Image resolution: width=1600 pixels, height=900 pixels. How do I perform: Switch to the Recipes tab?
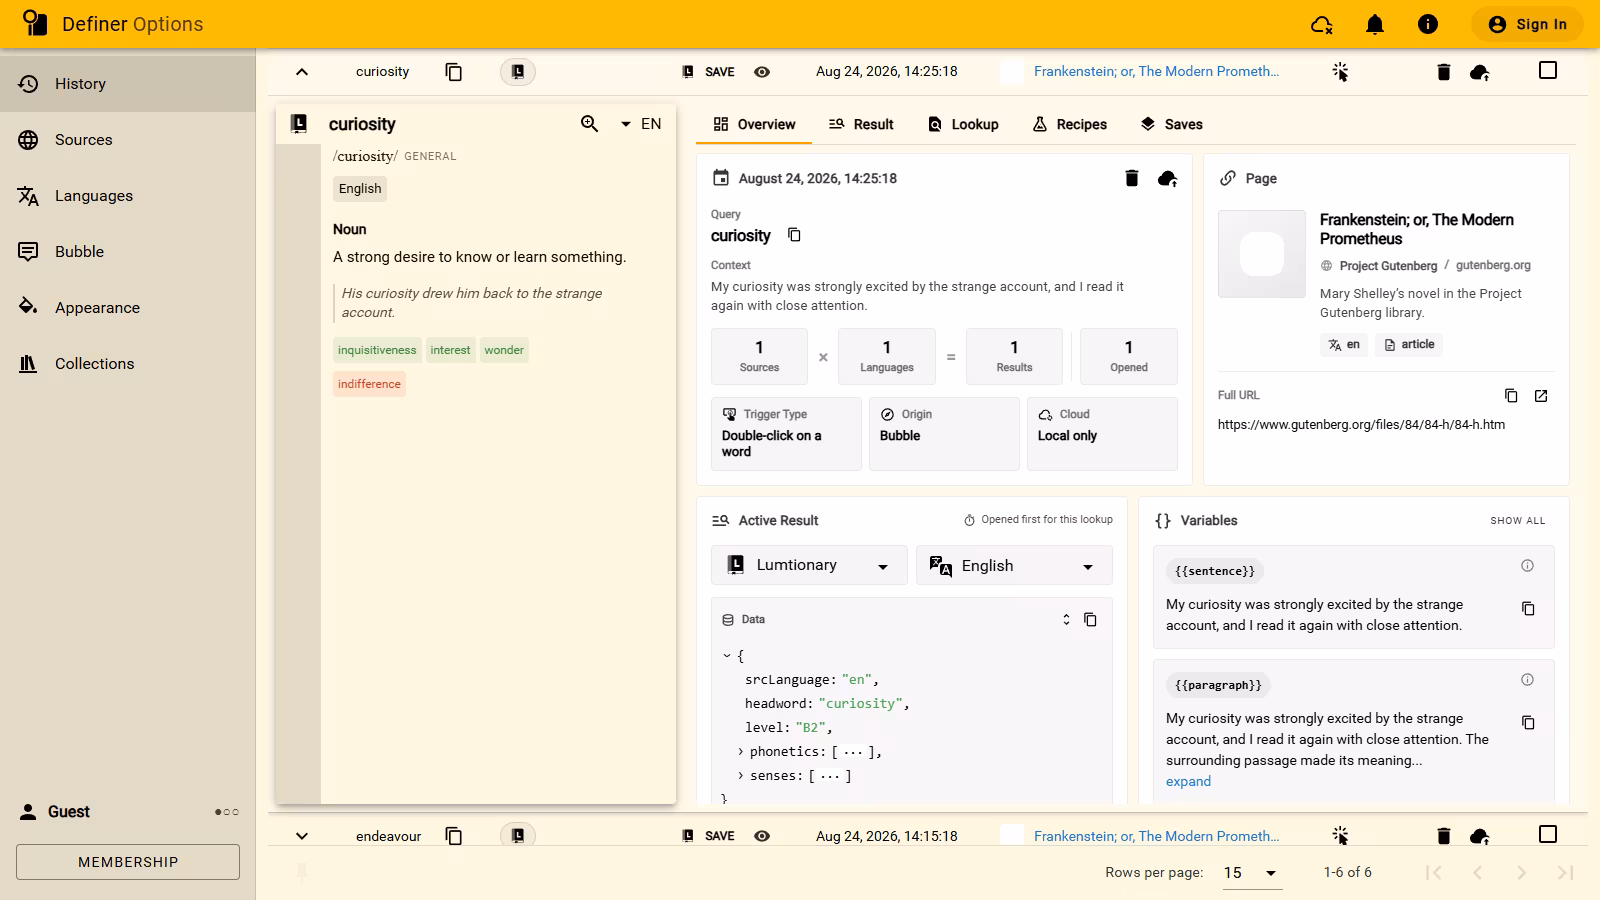pyautogui.click(x=1069, y=124)
